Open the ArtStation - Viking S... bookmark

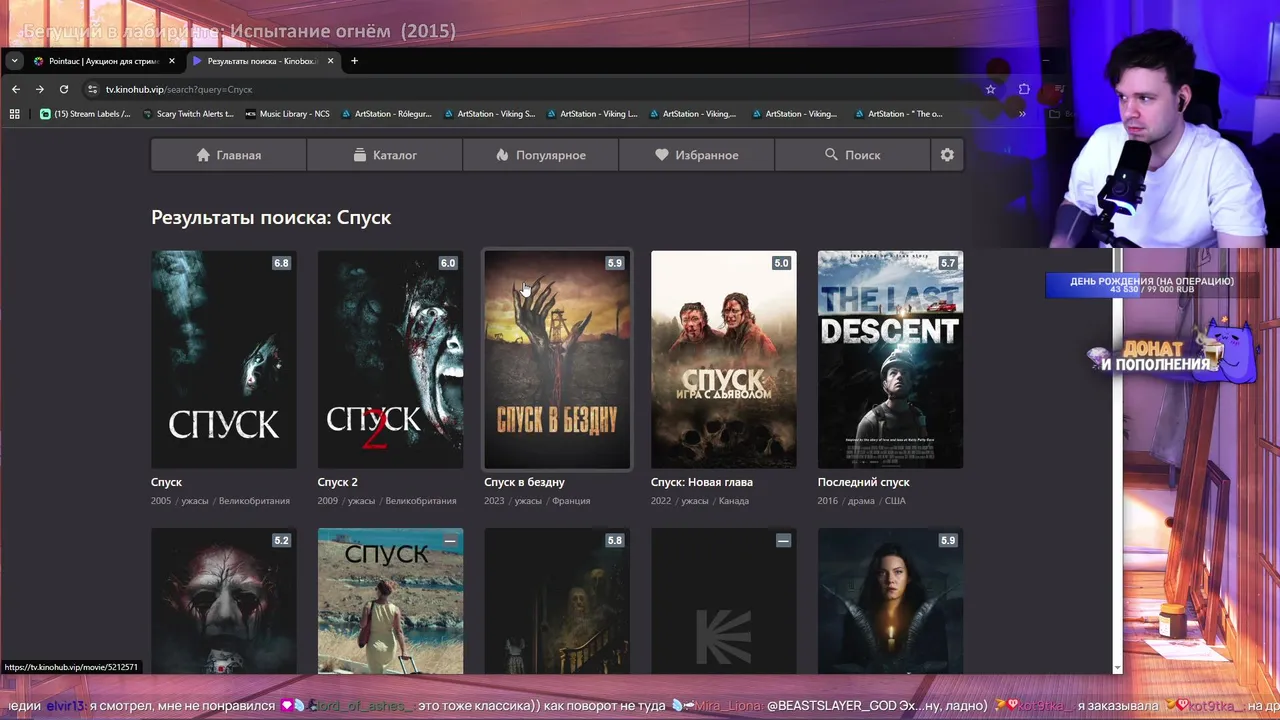[x=490, y=114]
